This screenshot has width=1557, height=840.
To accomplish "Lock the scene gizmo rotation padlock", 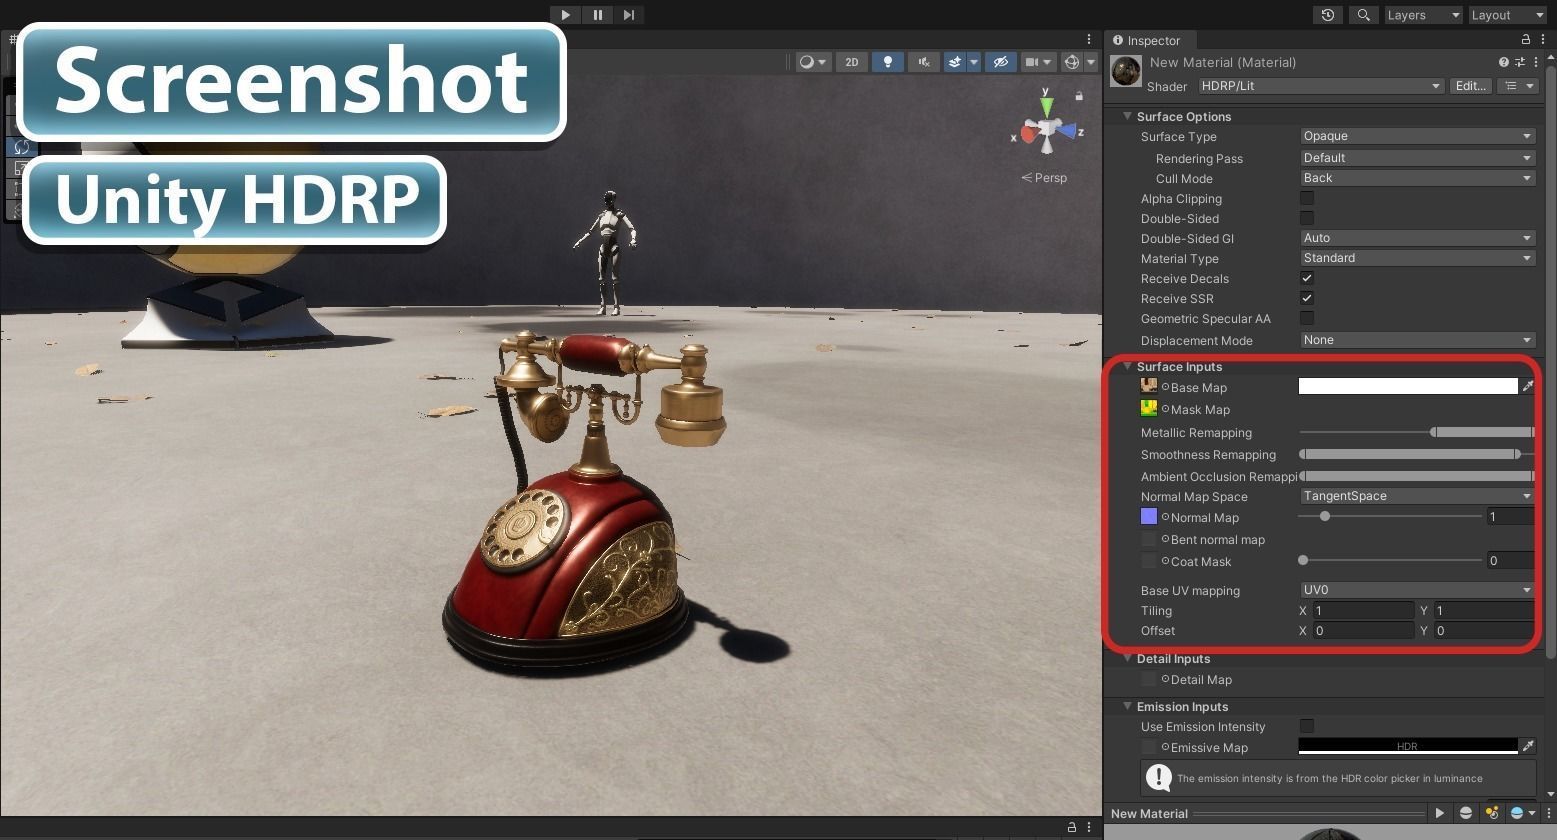I will coord(1079,96).
